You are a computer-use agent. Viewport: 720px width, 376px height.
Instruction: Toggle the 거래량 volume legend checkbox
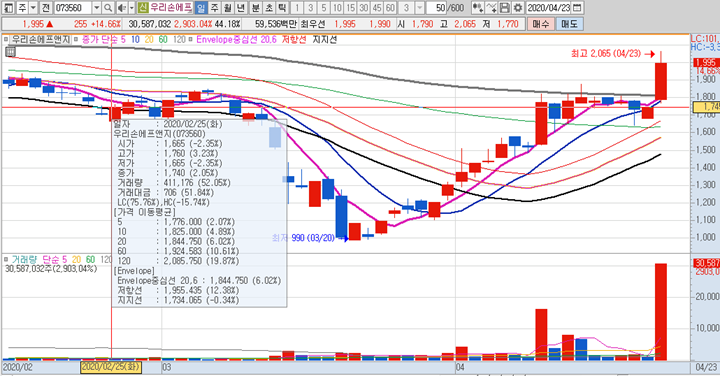(6, 259)
